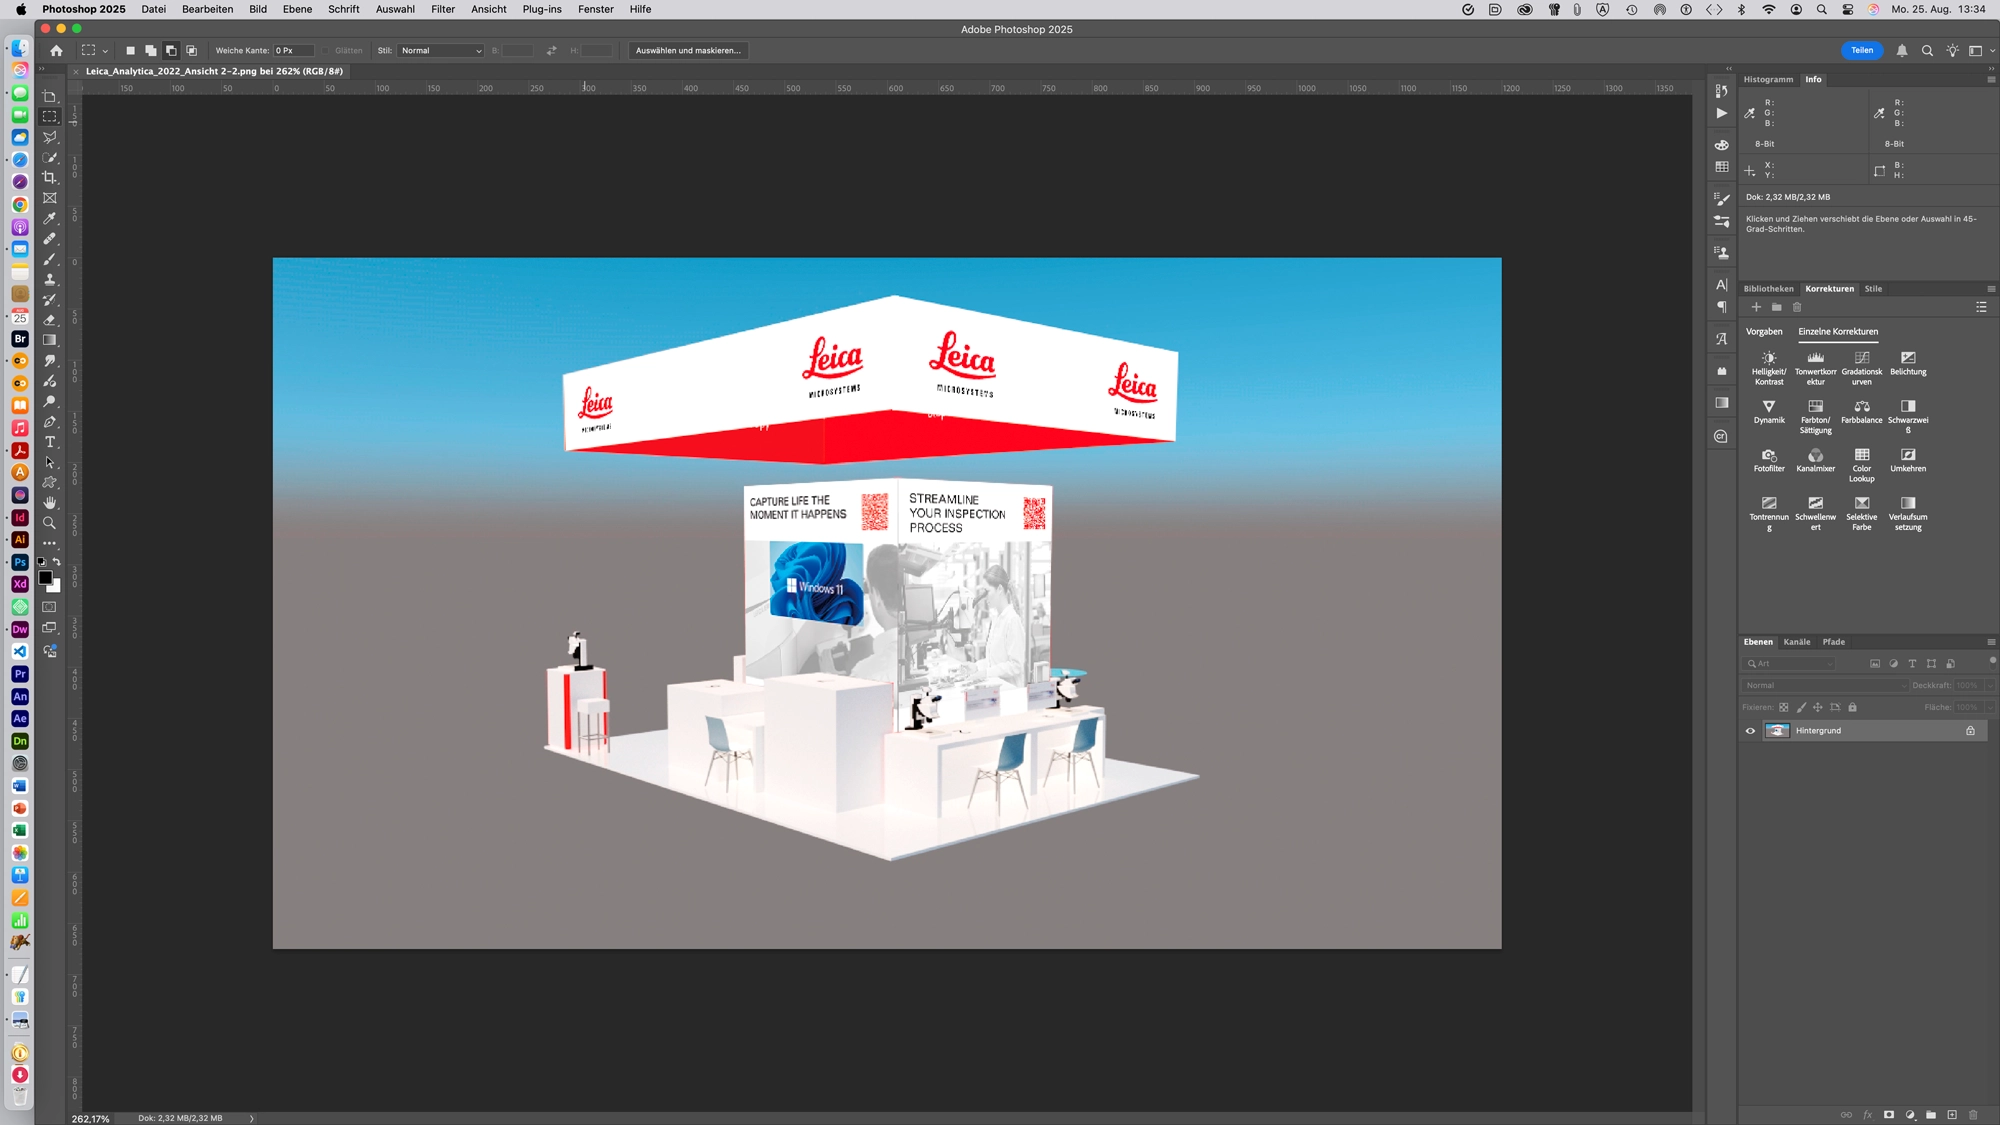Viewport: 2000px width, 1125px height.
Task: Open the Color Lookup adjustment
Action: (1862, 459)
